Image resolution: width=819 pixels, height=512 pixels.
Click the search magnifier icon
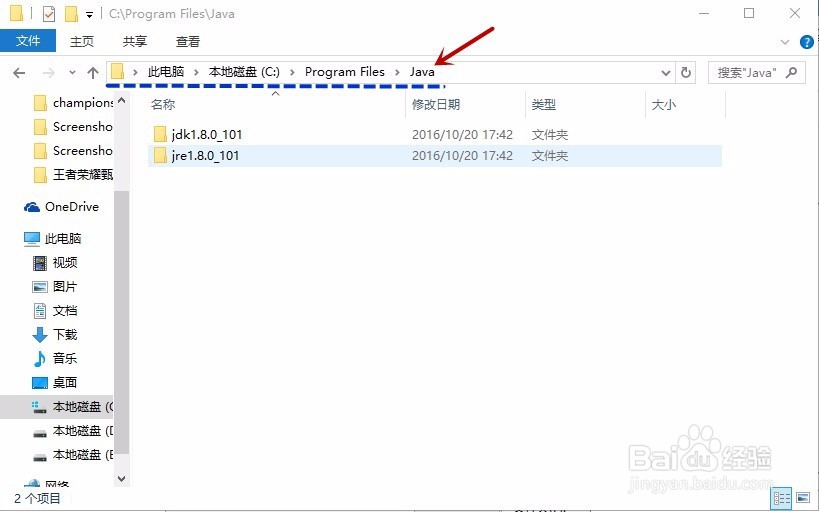pos(792,72)
